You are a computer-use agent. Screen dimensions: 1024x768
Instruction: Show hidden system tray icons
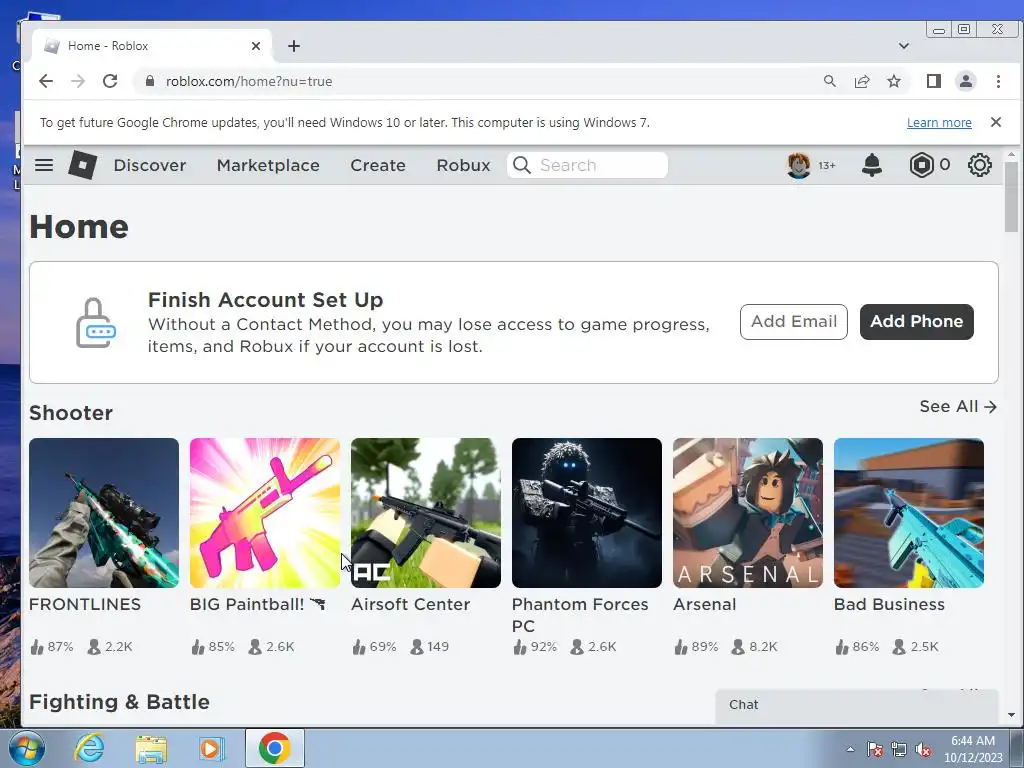click(x=850, y=749)
